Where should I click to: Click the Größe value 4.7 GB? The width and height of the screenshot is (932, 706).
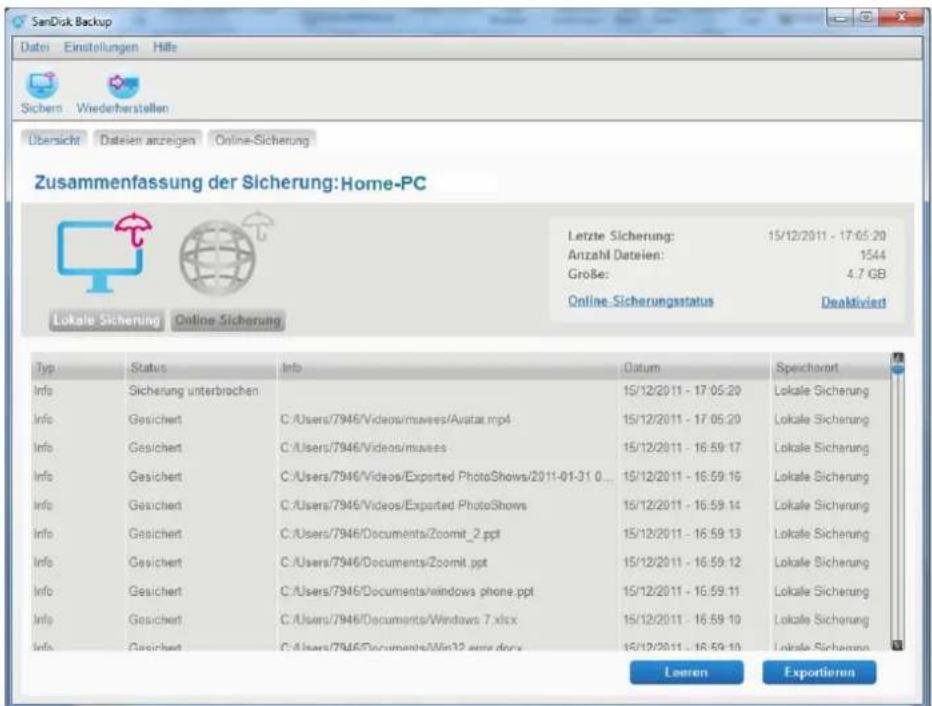866,274
